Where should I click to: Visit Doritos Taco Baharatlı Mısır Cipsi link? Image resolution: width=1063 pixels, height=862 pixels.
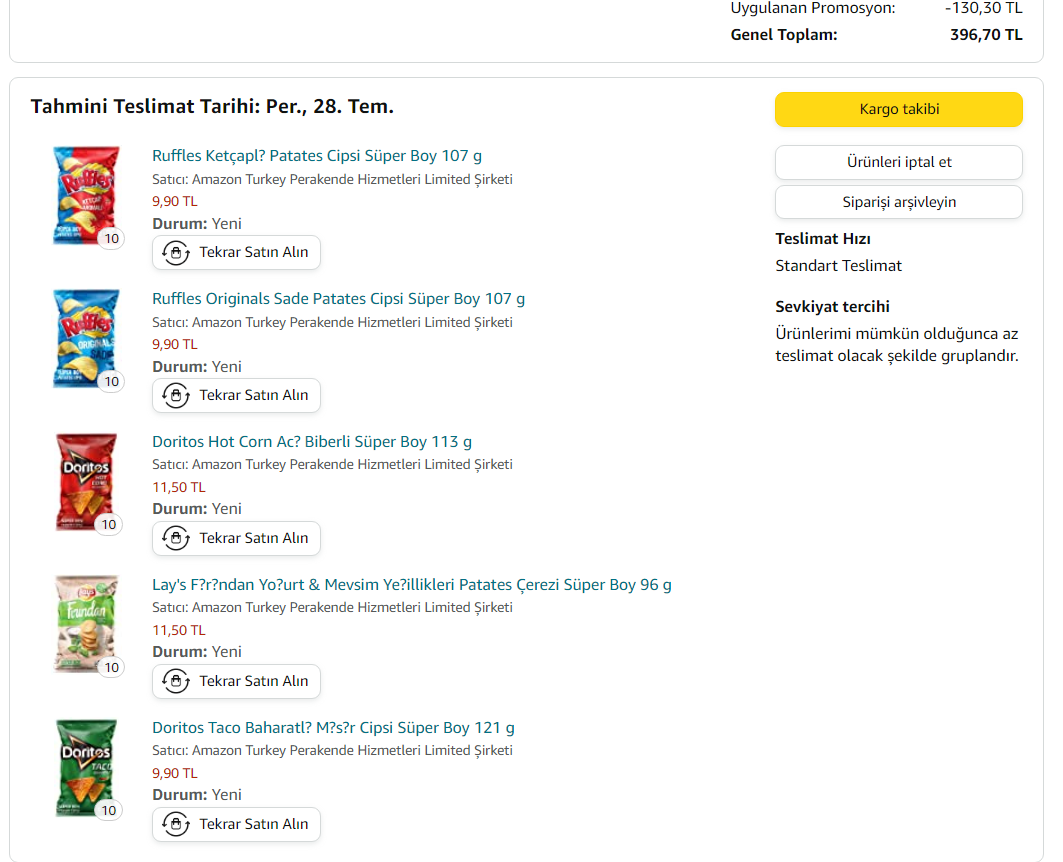click(333, 728)
